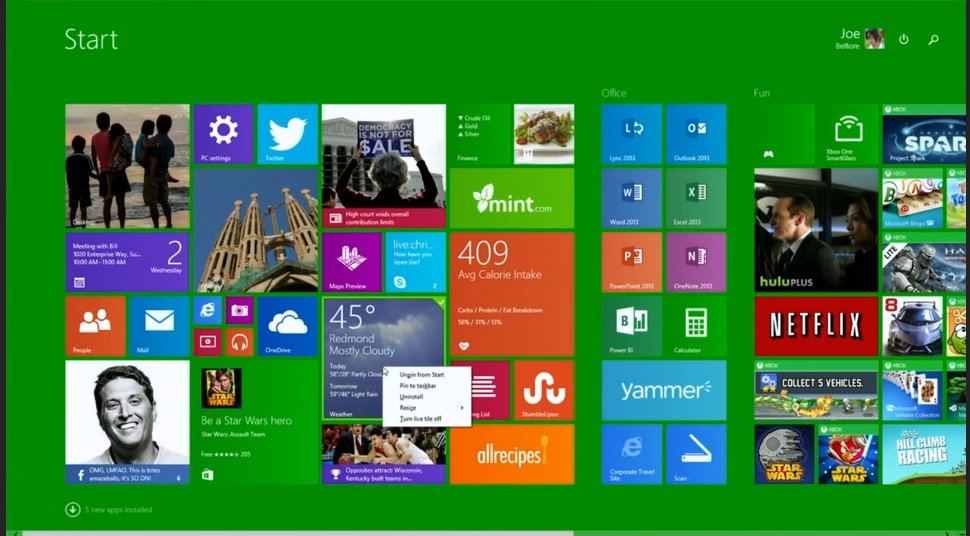Click the '5 new apps installed' text

119,510
